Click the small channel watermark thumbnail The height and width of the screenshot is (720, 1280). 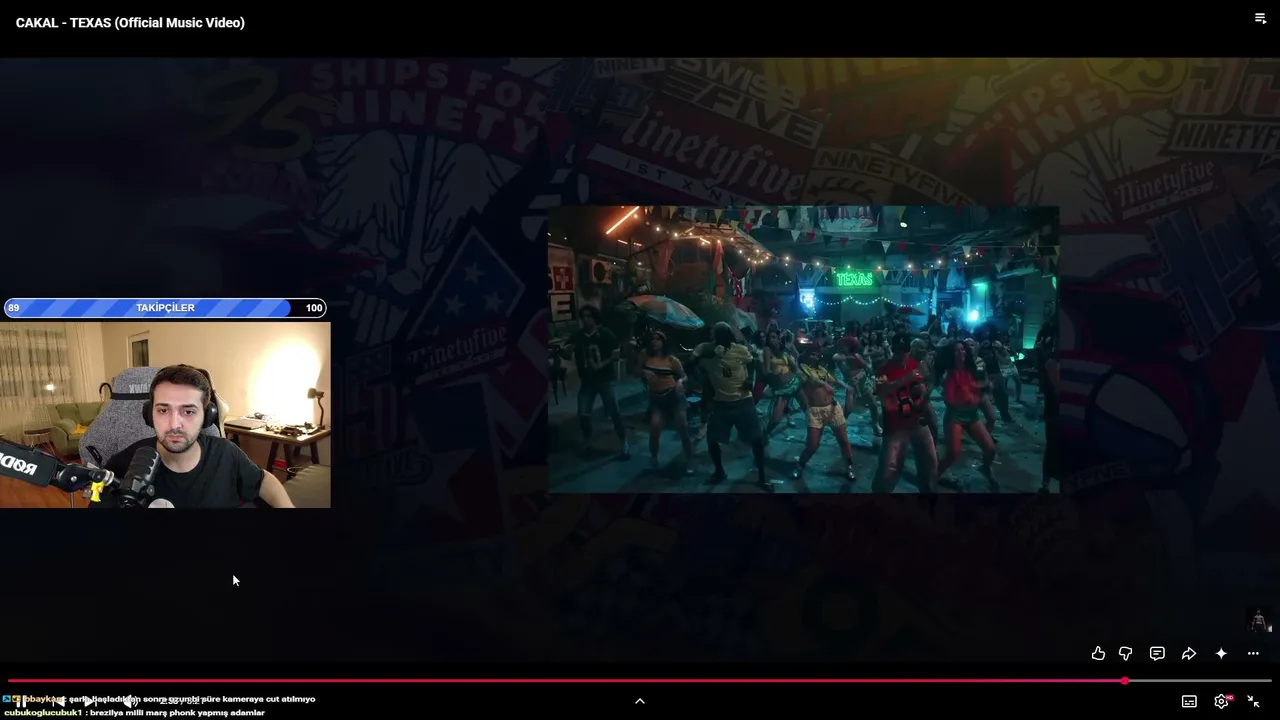[1260, 620]
